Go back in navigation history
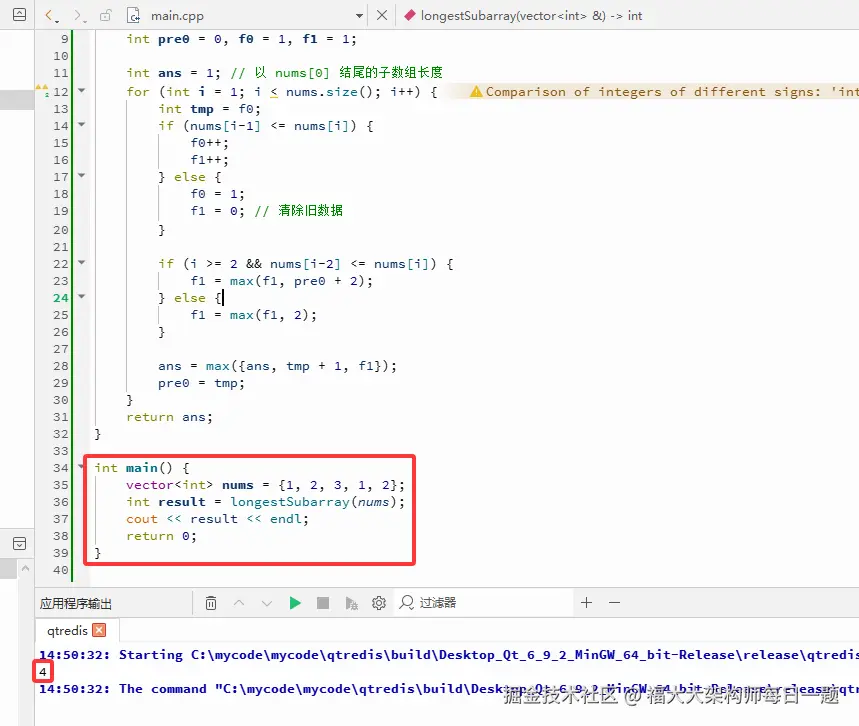Viewport: 859px width, 726px height. (50, 16)
